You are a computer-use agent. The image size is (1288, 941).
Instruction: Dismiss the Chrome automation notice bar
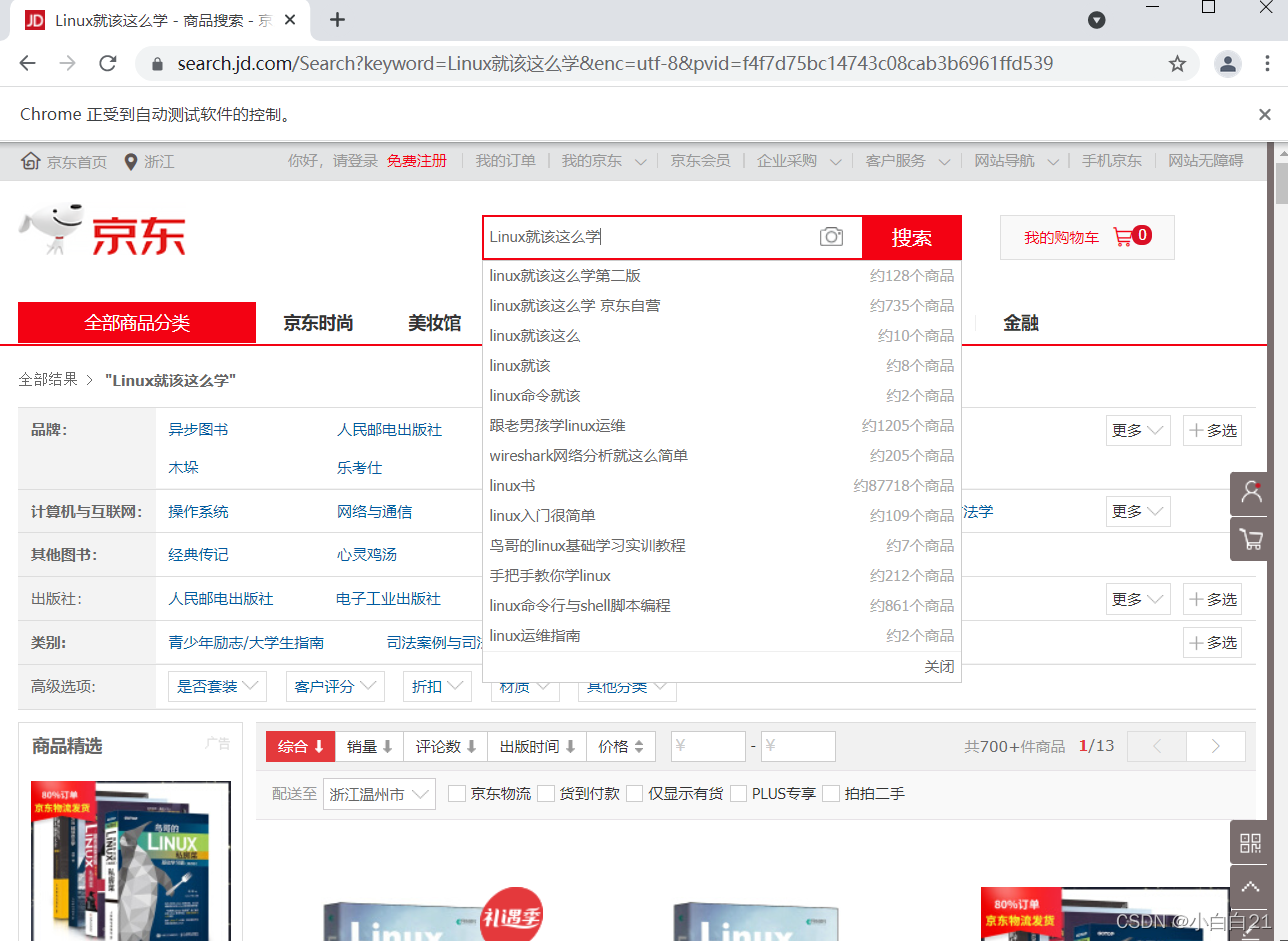point(1265,115)
